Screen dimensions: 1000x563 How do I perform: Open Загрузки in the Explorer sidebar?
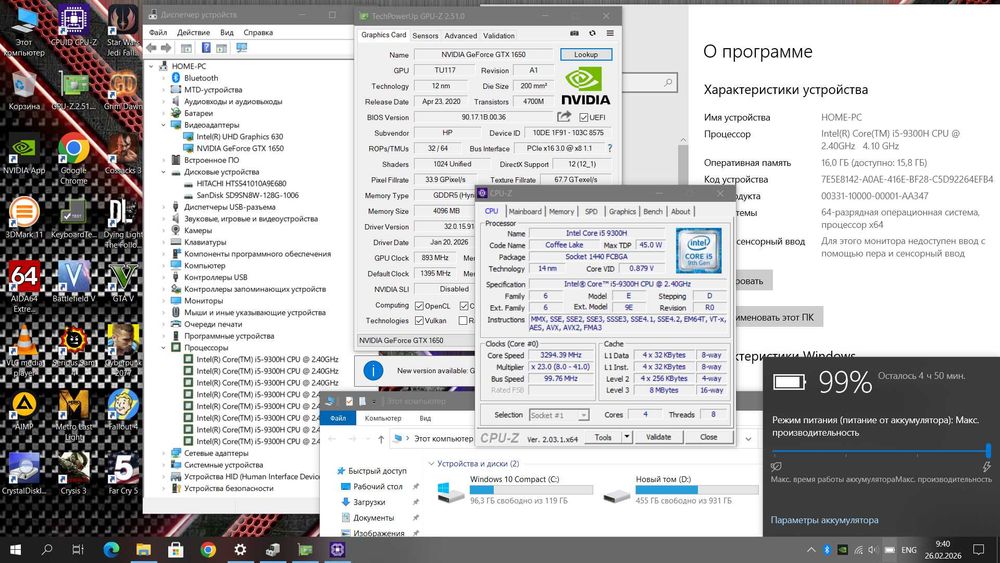(x=369, y=502)
